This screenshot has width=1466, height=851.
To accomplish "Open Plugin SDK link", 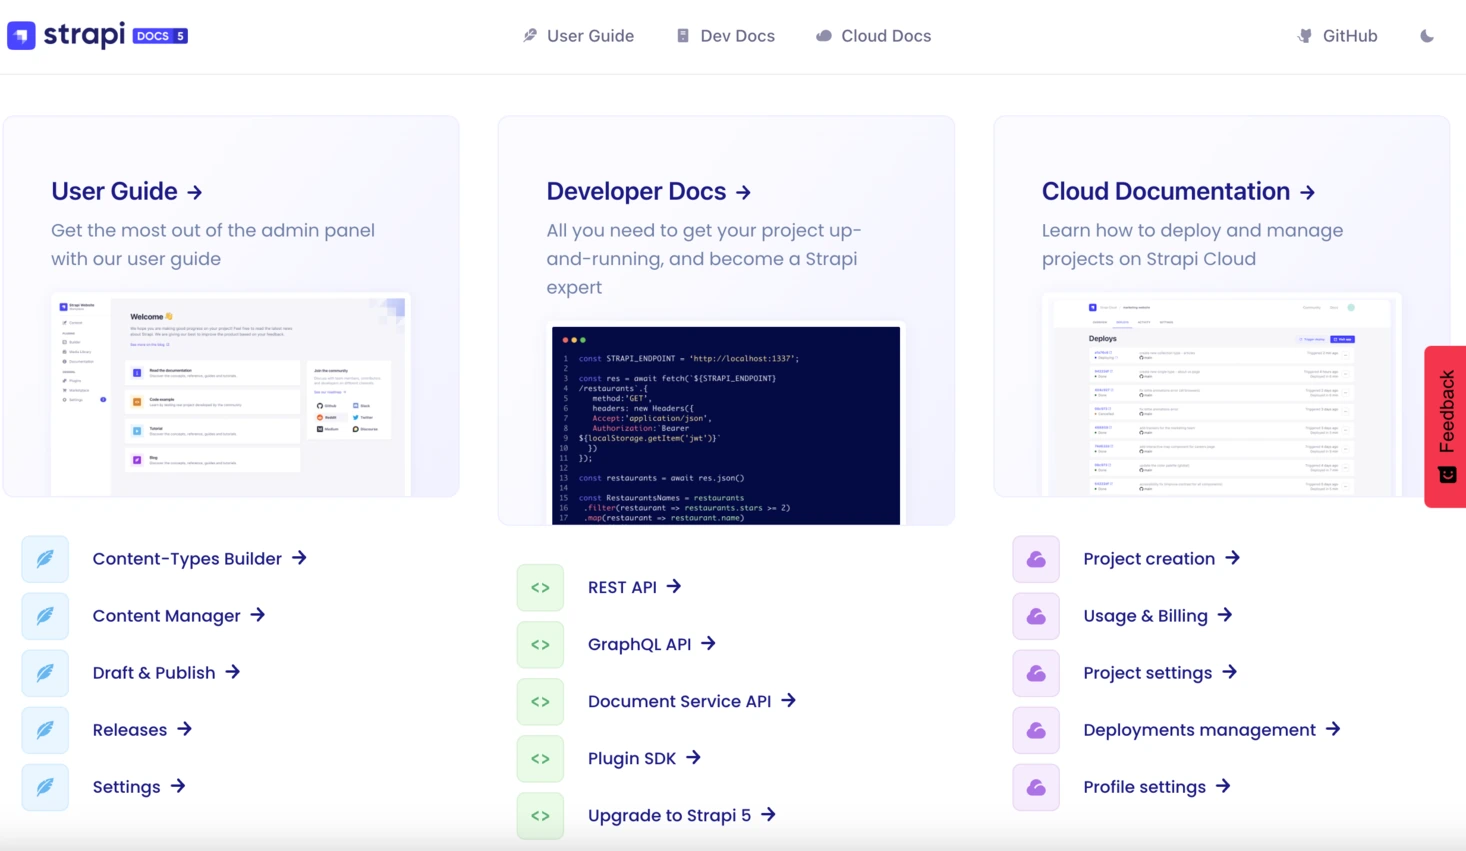I will click(x=645, y=759).
